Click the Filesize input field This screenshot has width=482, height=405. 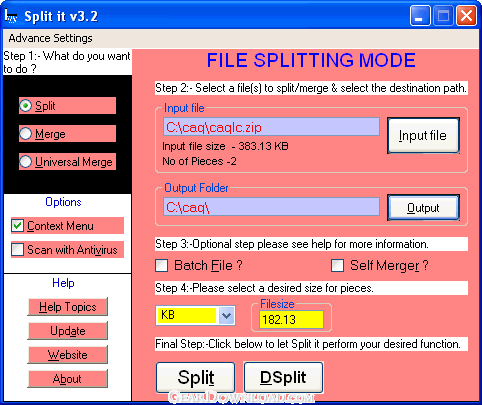[291, 320]
